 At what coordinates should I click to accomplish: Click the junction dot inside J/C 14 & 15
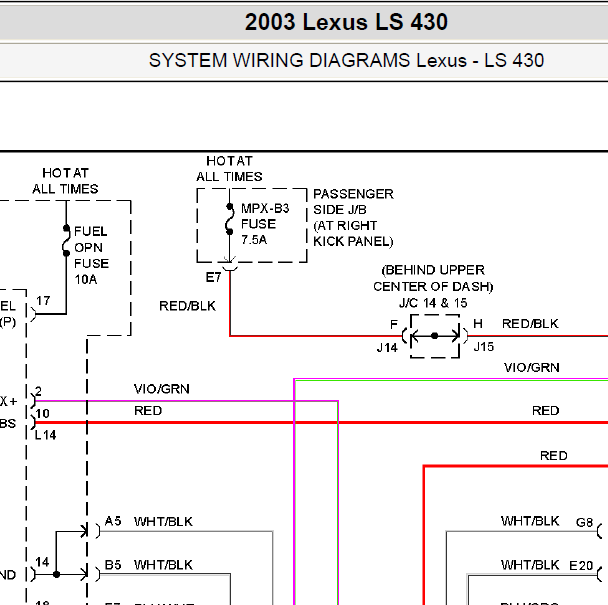click(x=435, y=336)
